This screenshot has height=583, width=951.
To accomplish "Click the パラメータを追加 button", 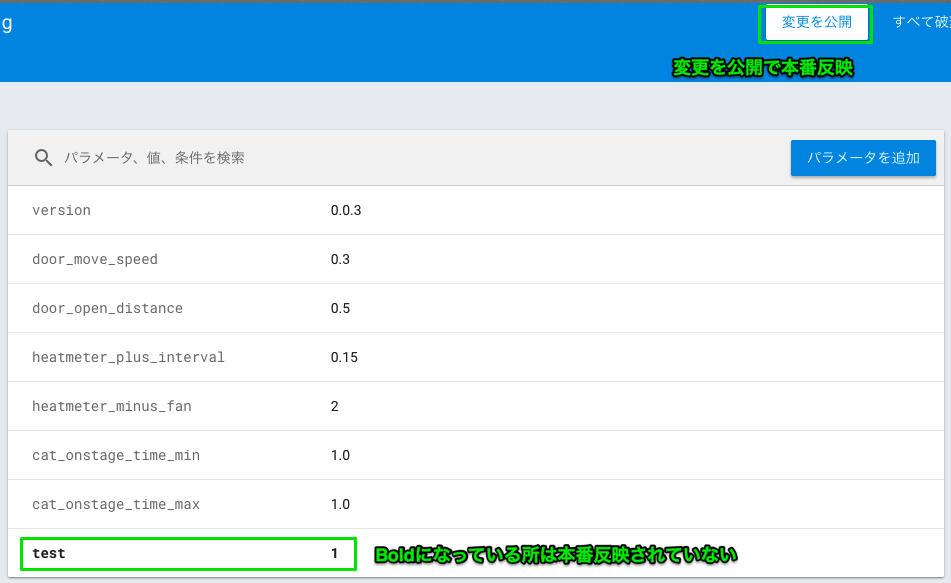I will (863, 158).
